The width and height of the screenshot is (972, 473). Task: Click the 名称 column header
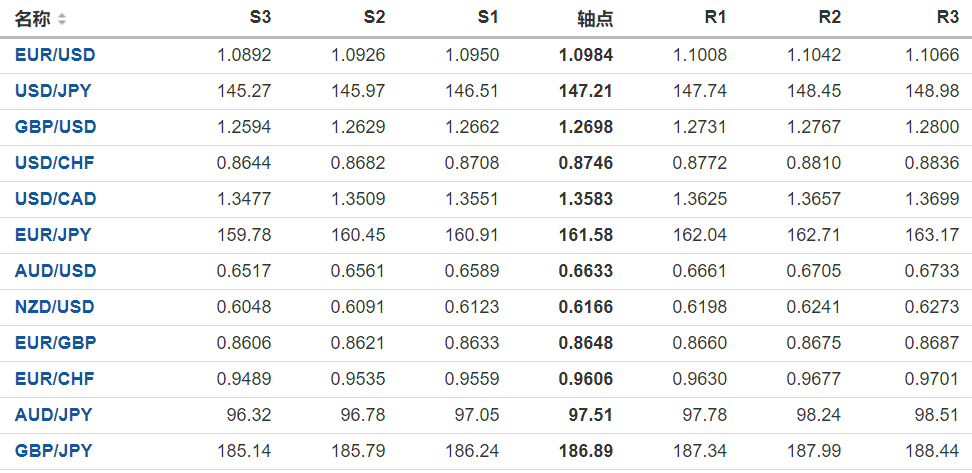[32, 19]
